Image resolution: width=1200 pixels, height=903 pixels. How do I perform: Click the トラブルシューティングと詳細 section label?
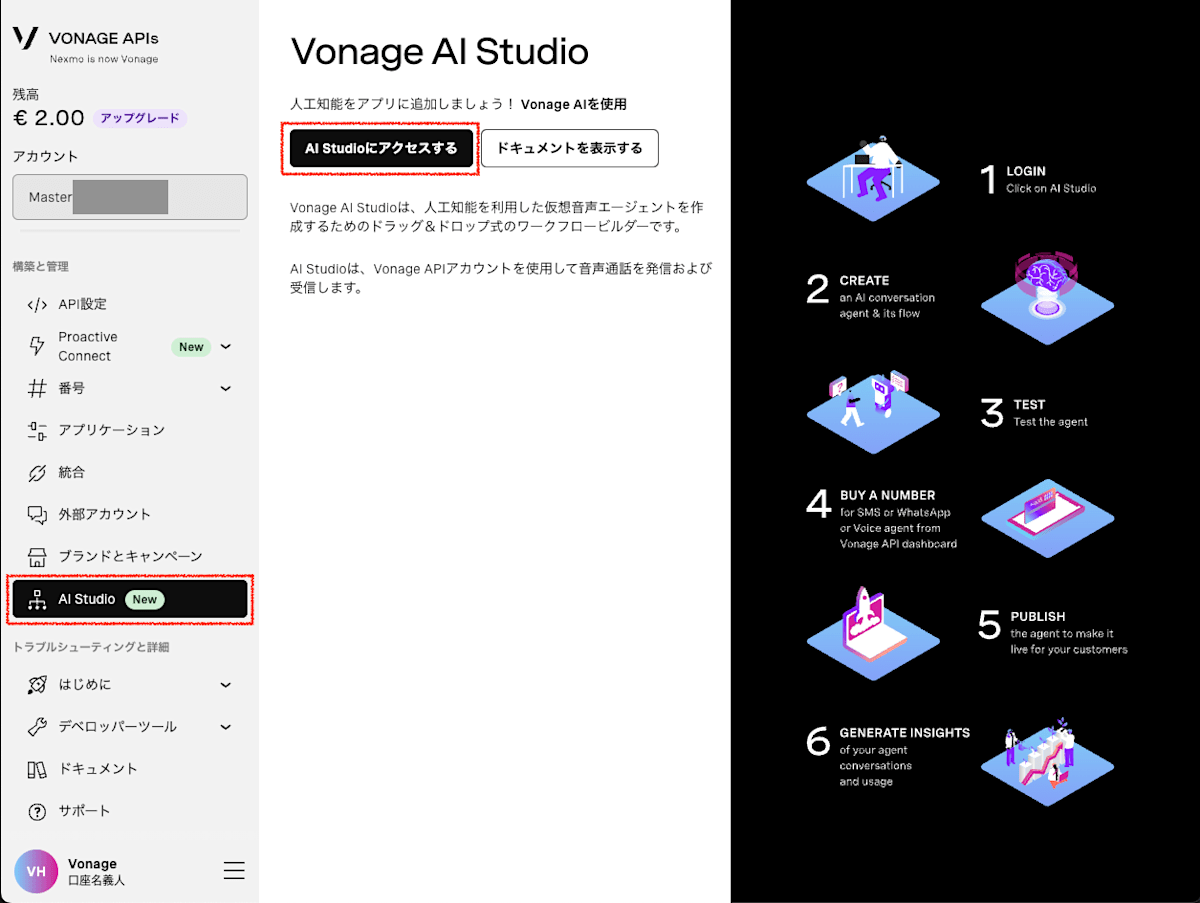pos(91,647)
